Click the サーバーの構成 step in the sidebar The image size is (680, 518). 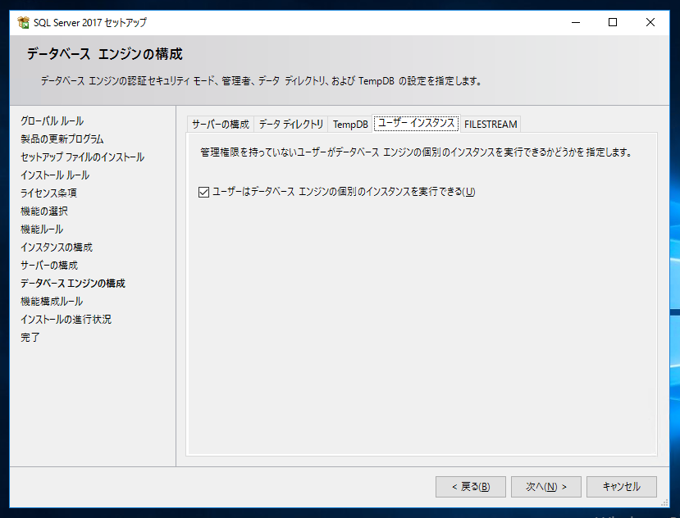(x=49, y=265)
